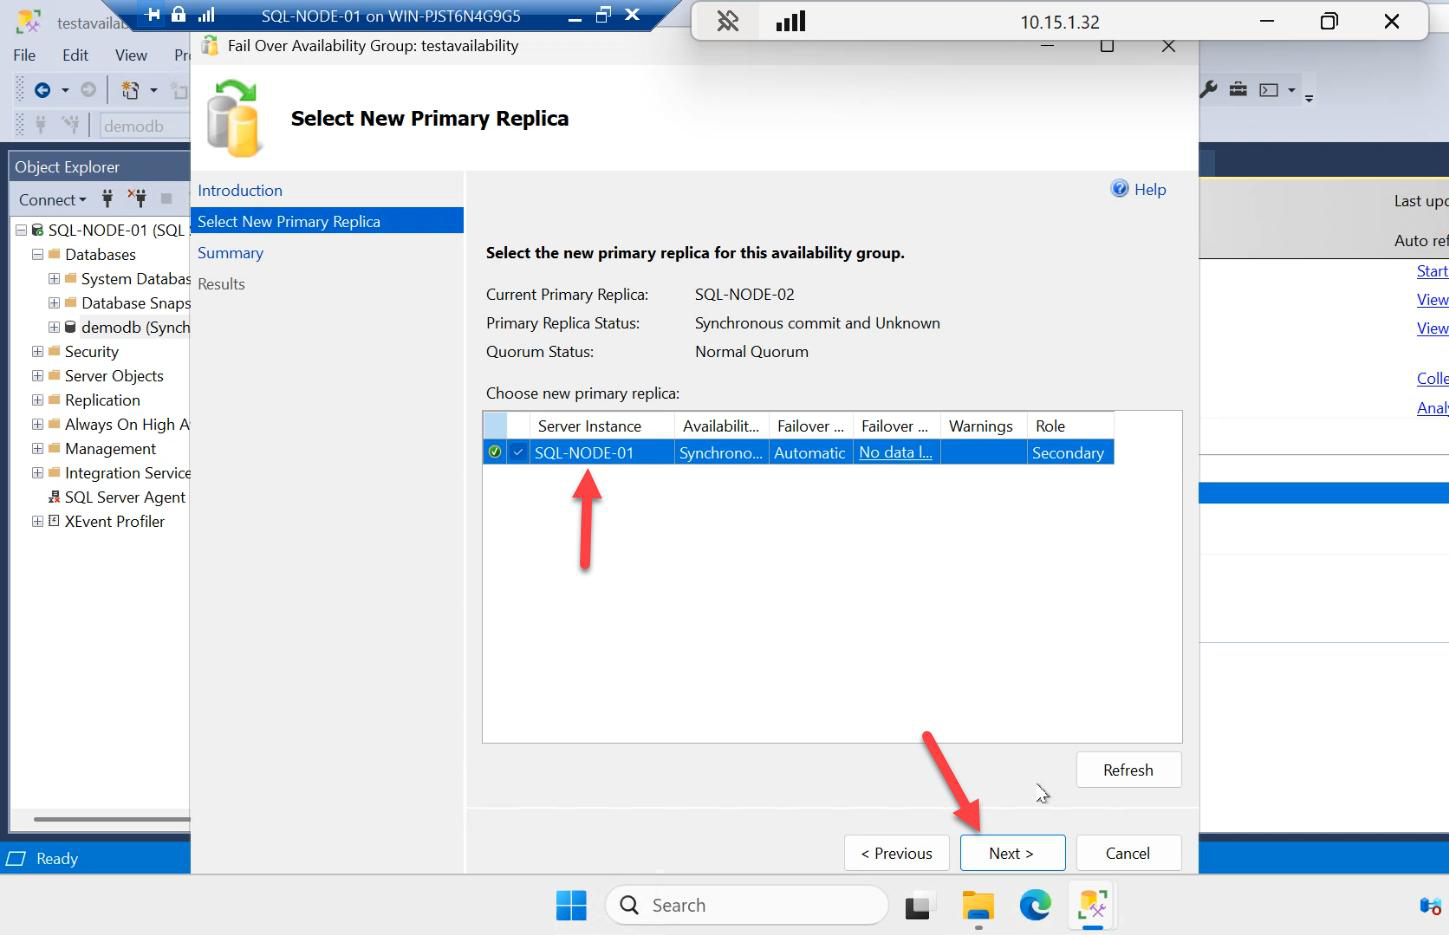Click the command window icon in toolbar
This screenshot has height=935, width=1449.
[x=1269, y=90]
